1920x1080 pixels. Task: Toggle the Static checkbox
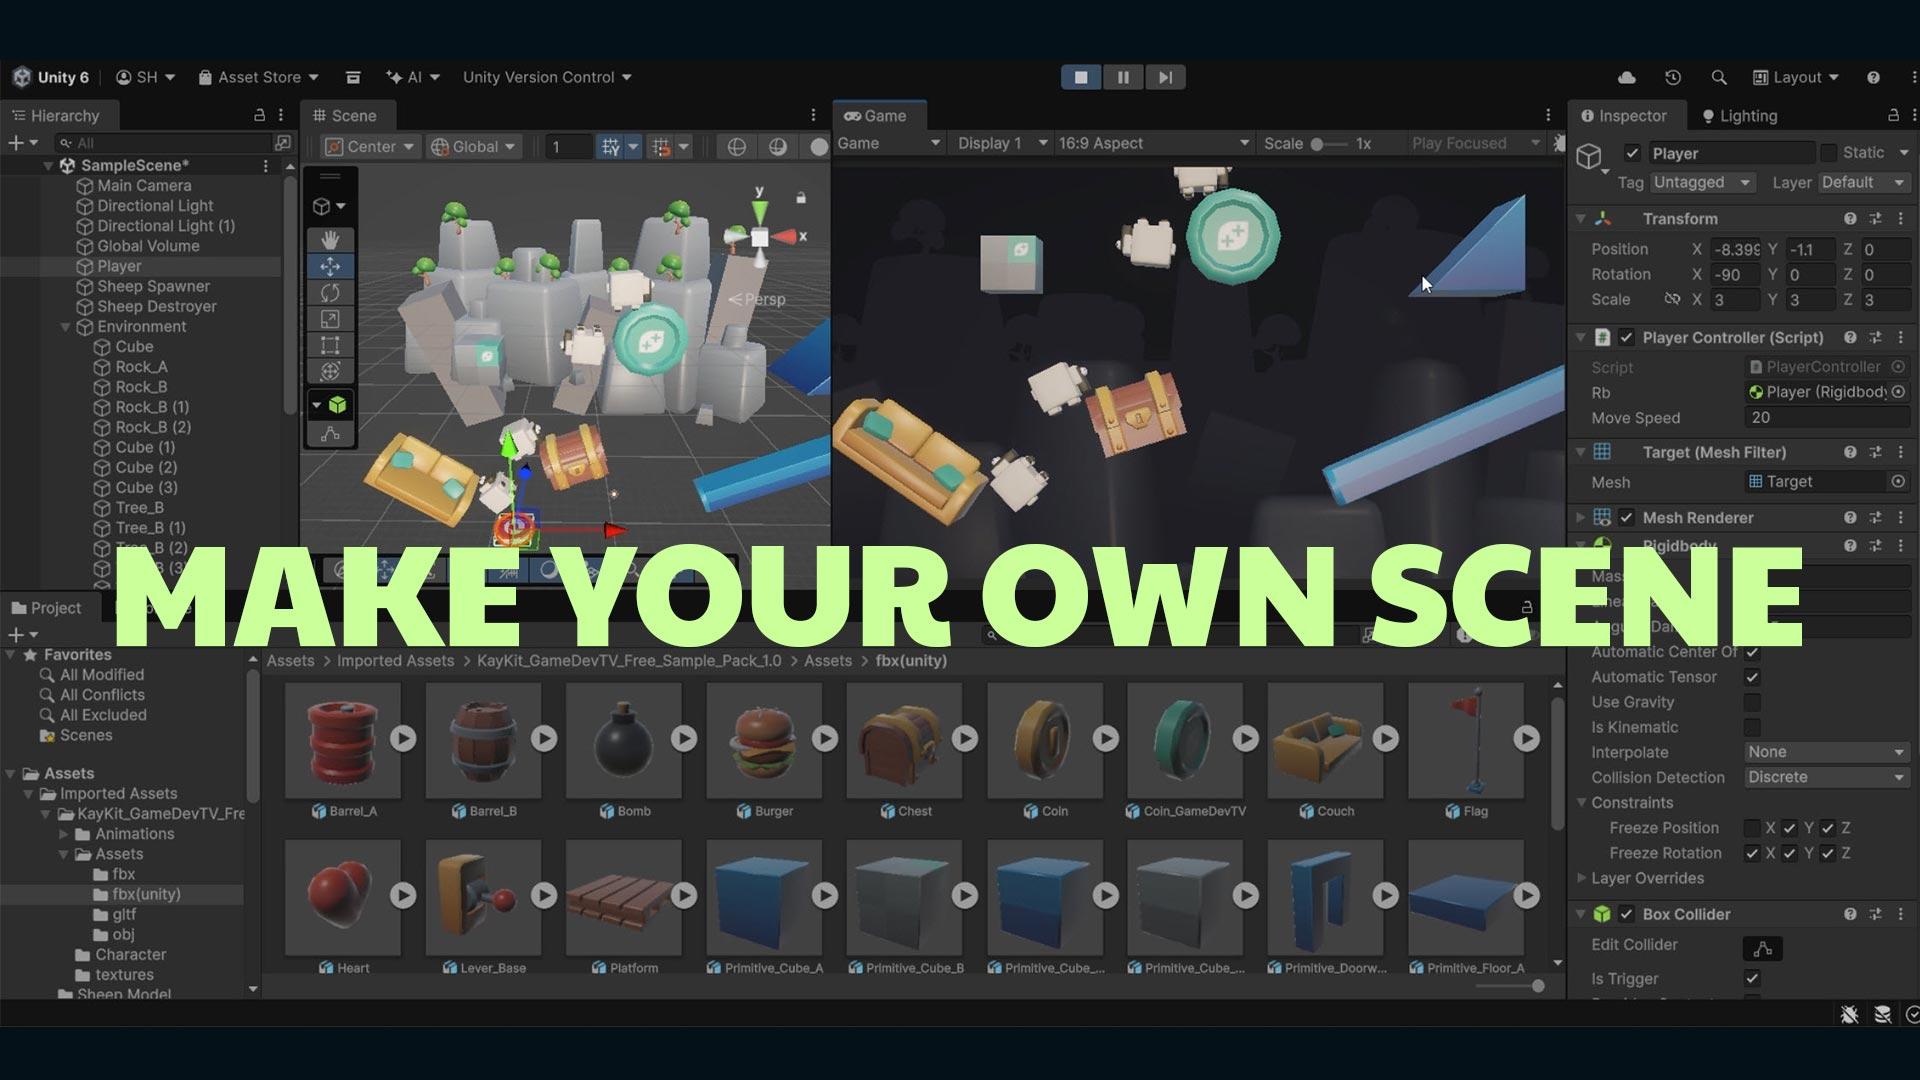tap(1828, 153)
